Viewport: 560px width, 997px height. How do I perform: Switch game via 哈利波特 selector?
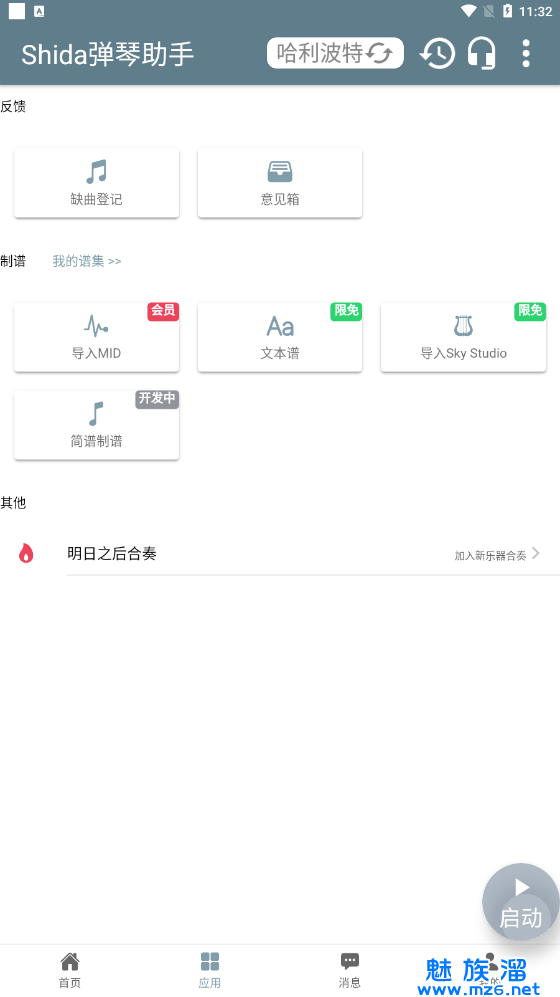pyautogui.click(x=335, y=53)
